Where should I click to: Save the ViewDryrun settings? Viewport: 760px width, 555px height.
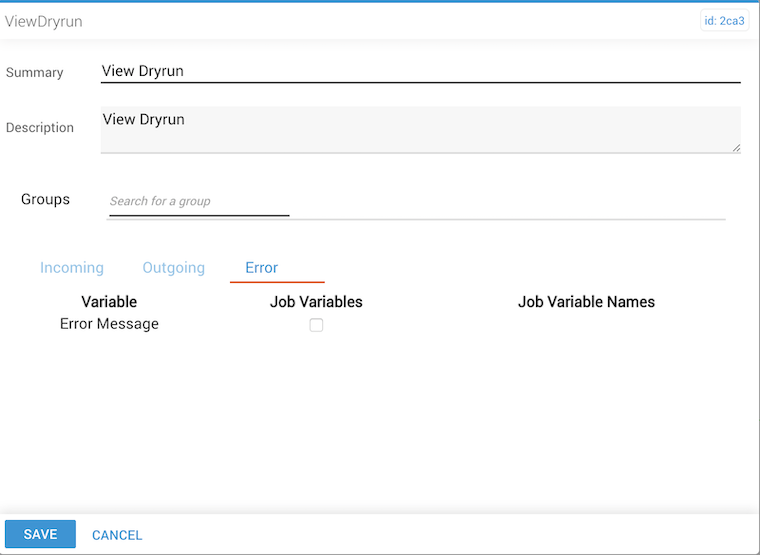(40, 534)
